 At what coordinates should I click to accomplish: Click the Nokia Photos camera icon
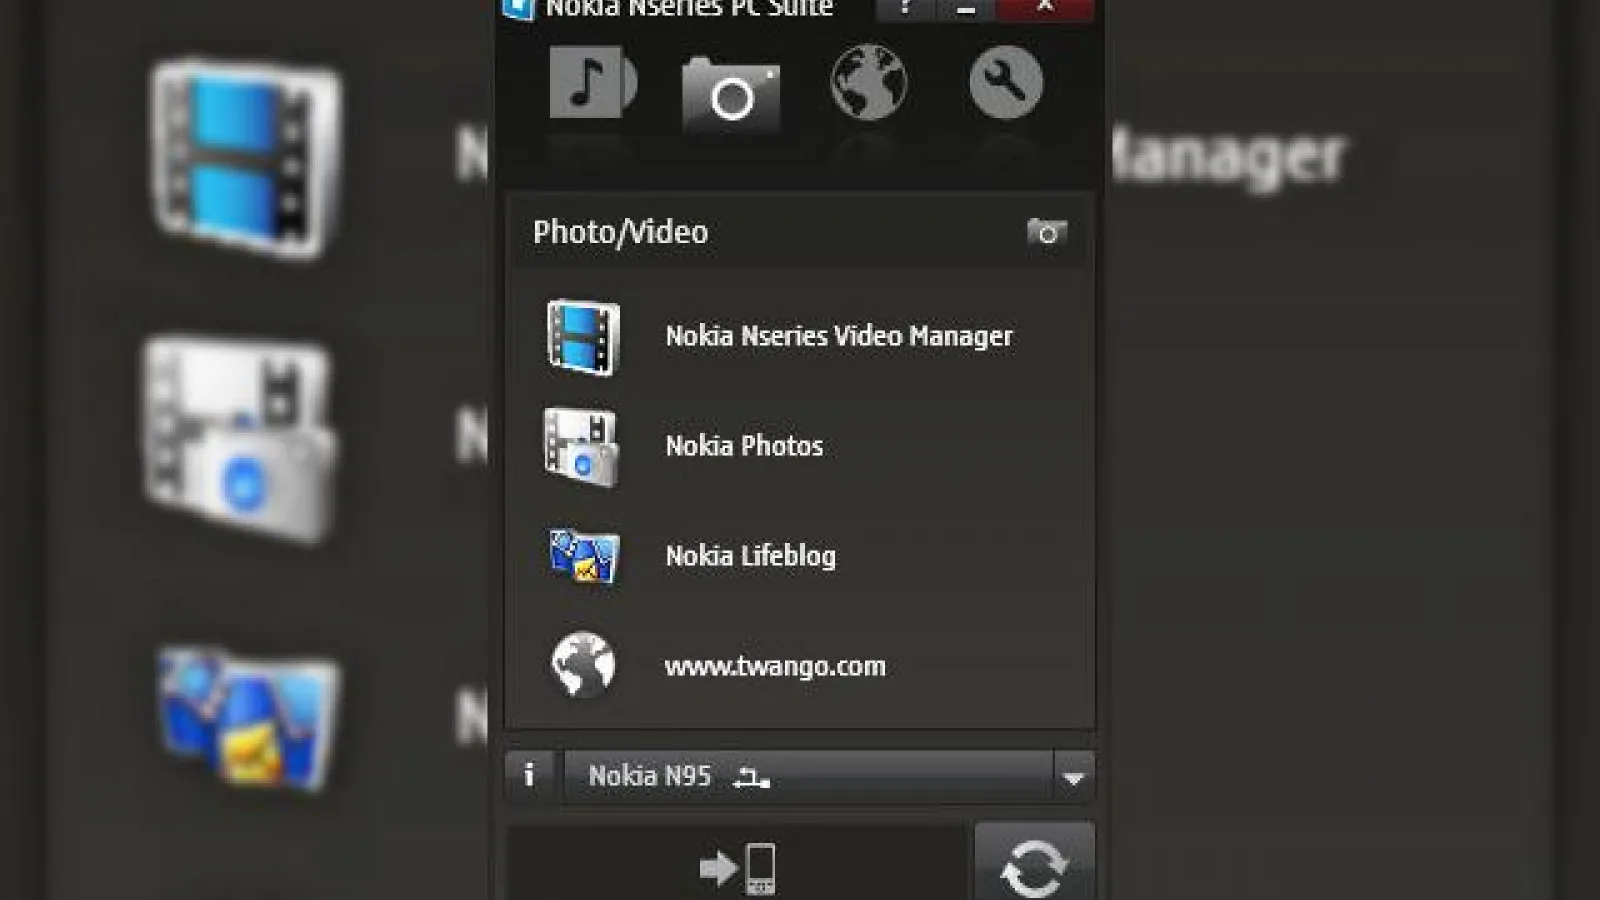coord(581,447)
